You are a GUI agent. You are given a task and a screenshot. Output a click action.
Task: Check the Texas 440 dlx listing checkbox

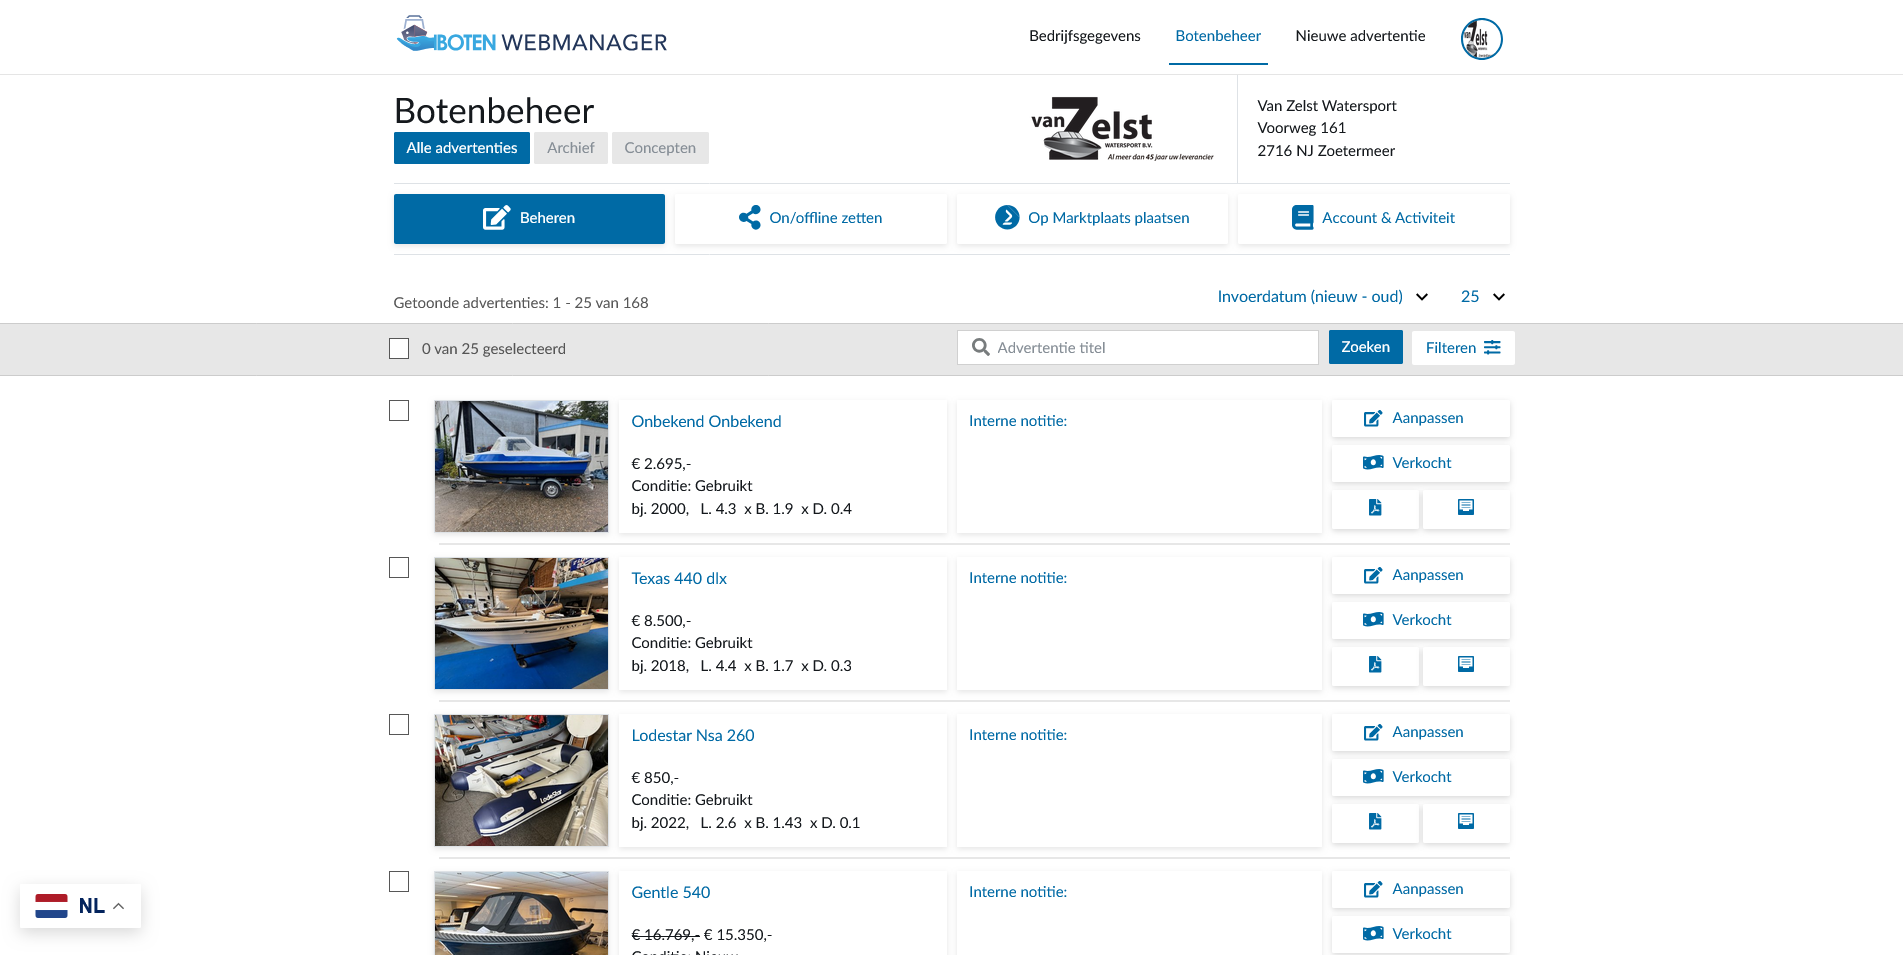tap(399, 568)
